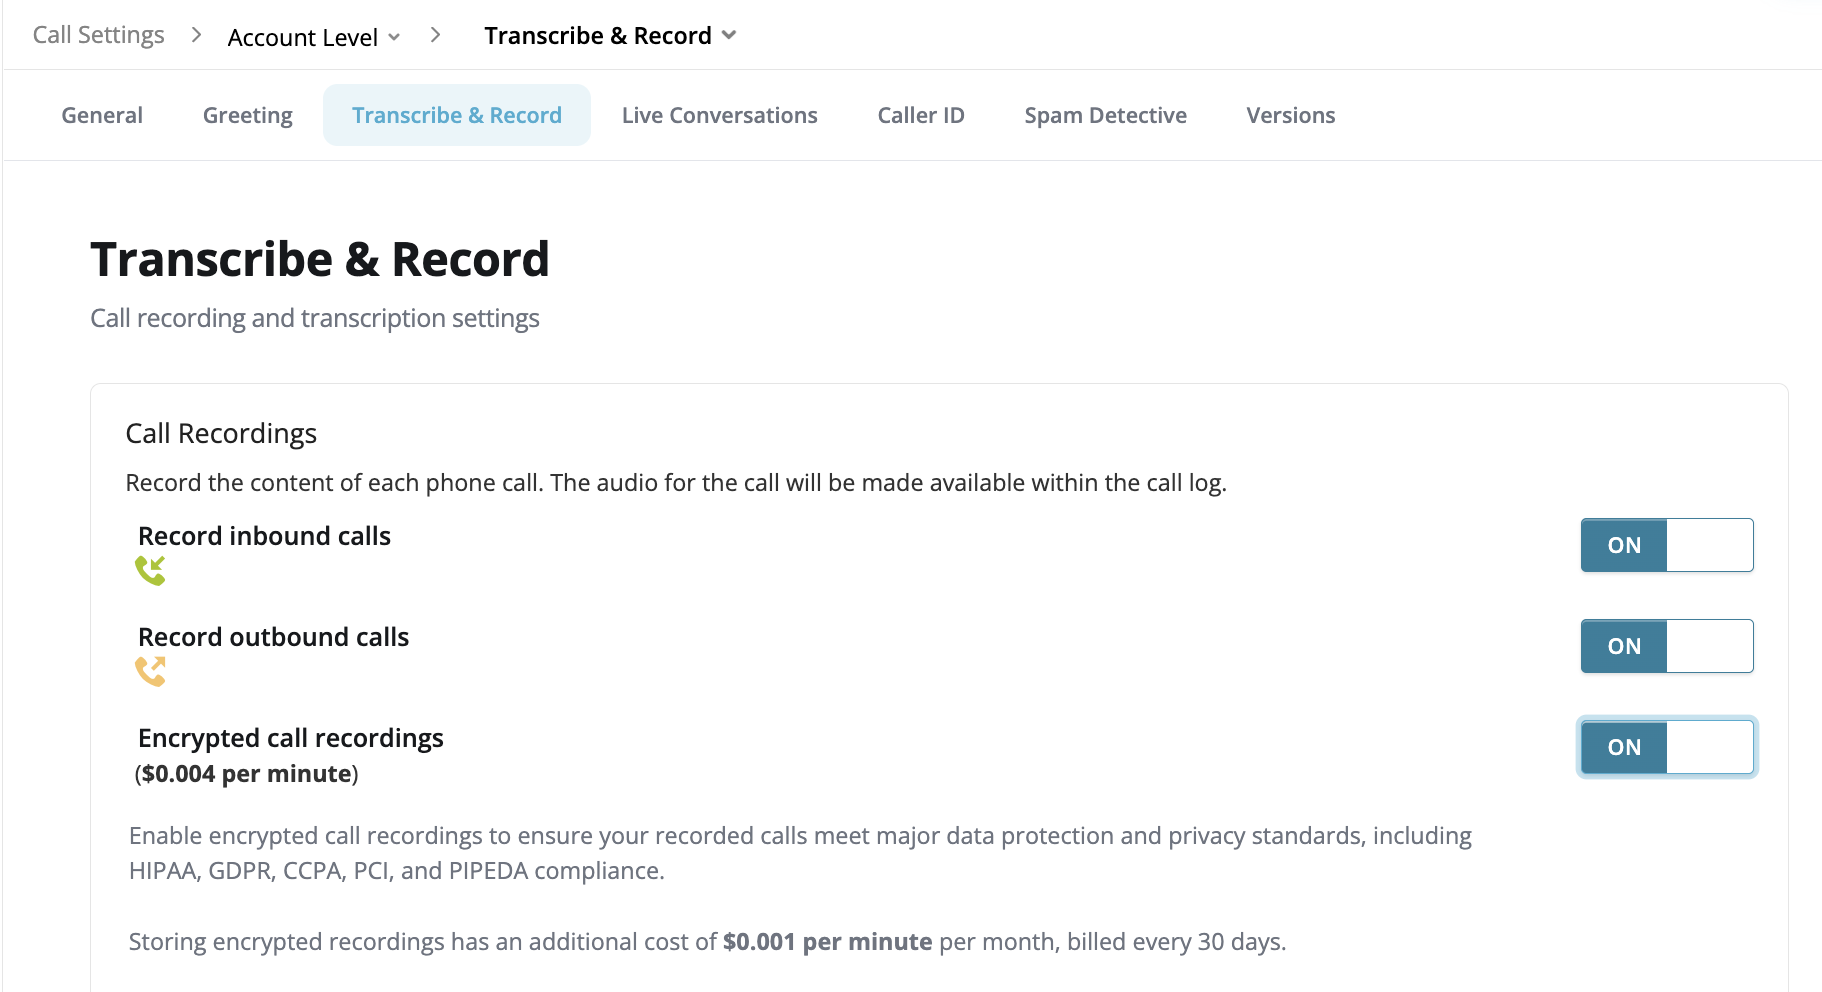Screen dimensions: 1822x992
Task: Click the Record inbound calls label
Action: click(x=264, y=536)
